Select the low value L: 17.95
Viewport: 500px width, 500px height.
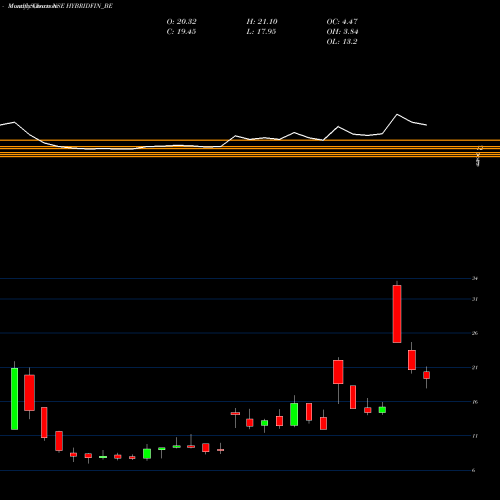tap(261, 31)
